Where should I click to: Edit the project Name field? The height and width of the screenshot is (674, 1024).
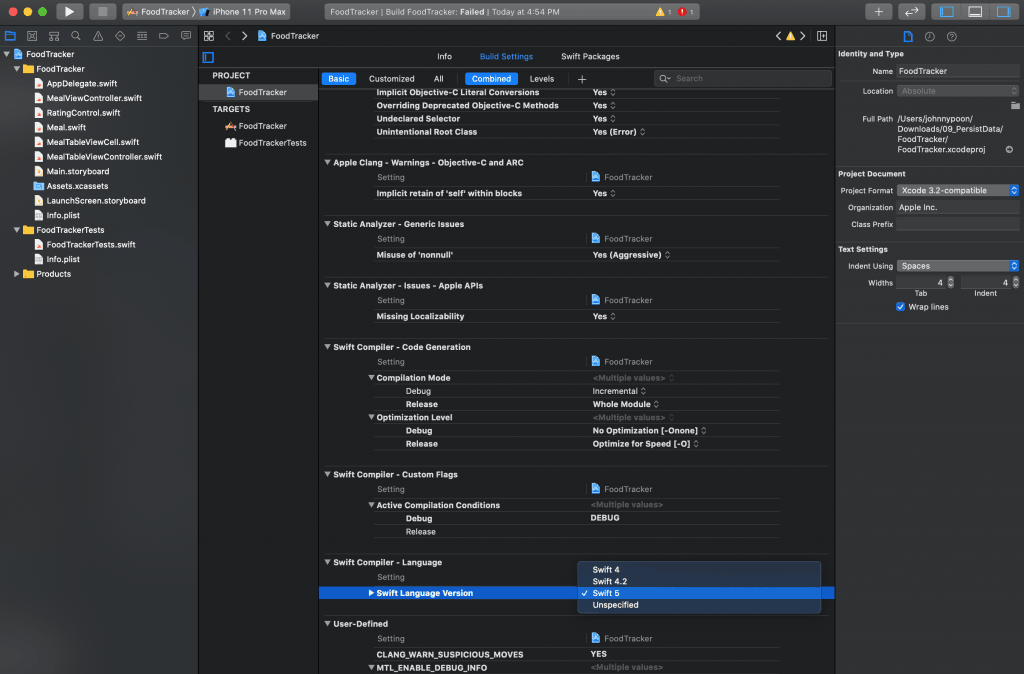957,71
